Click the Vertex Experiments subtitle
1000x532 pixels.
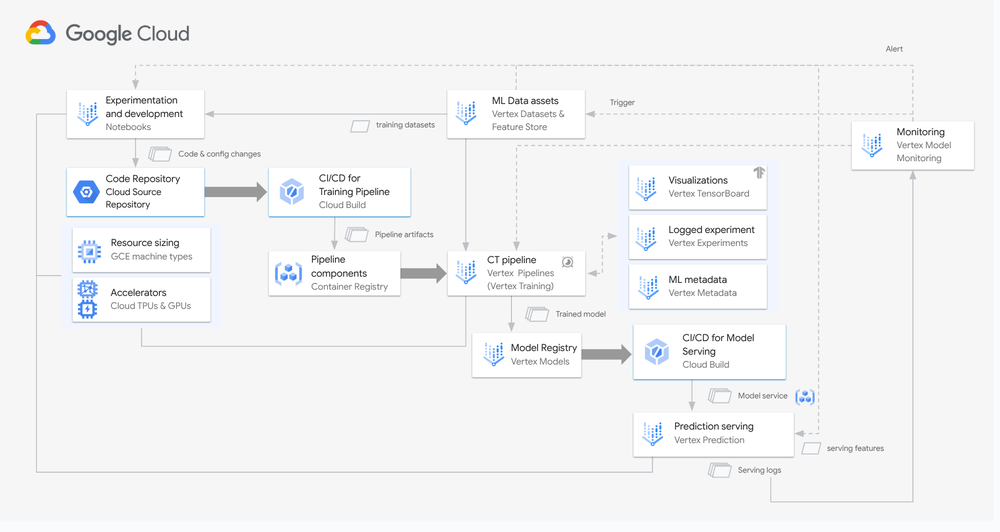(708, 243)
